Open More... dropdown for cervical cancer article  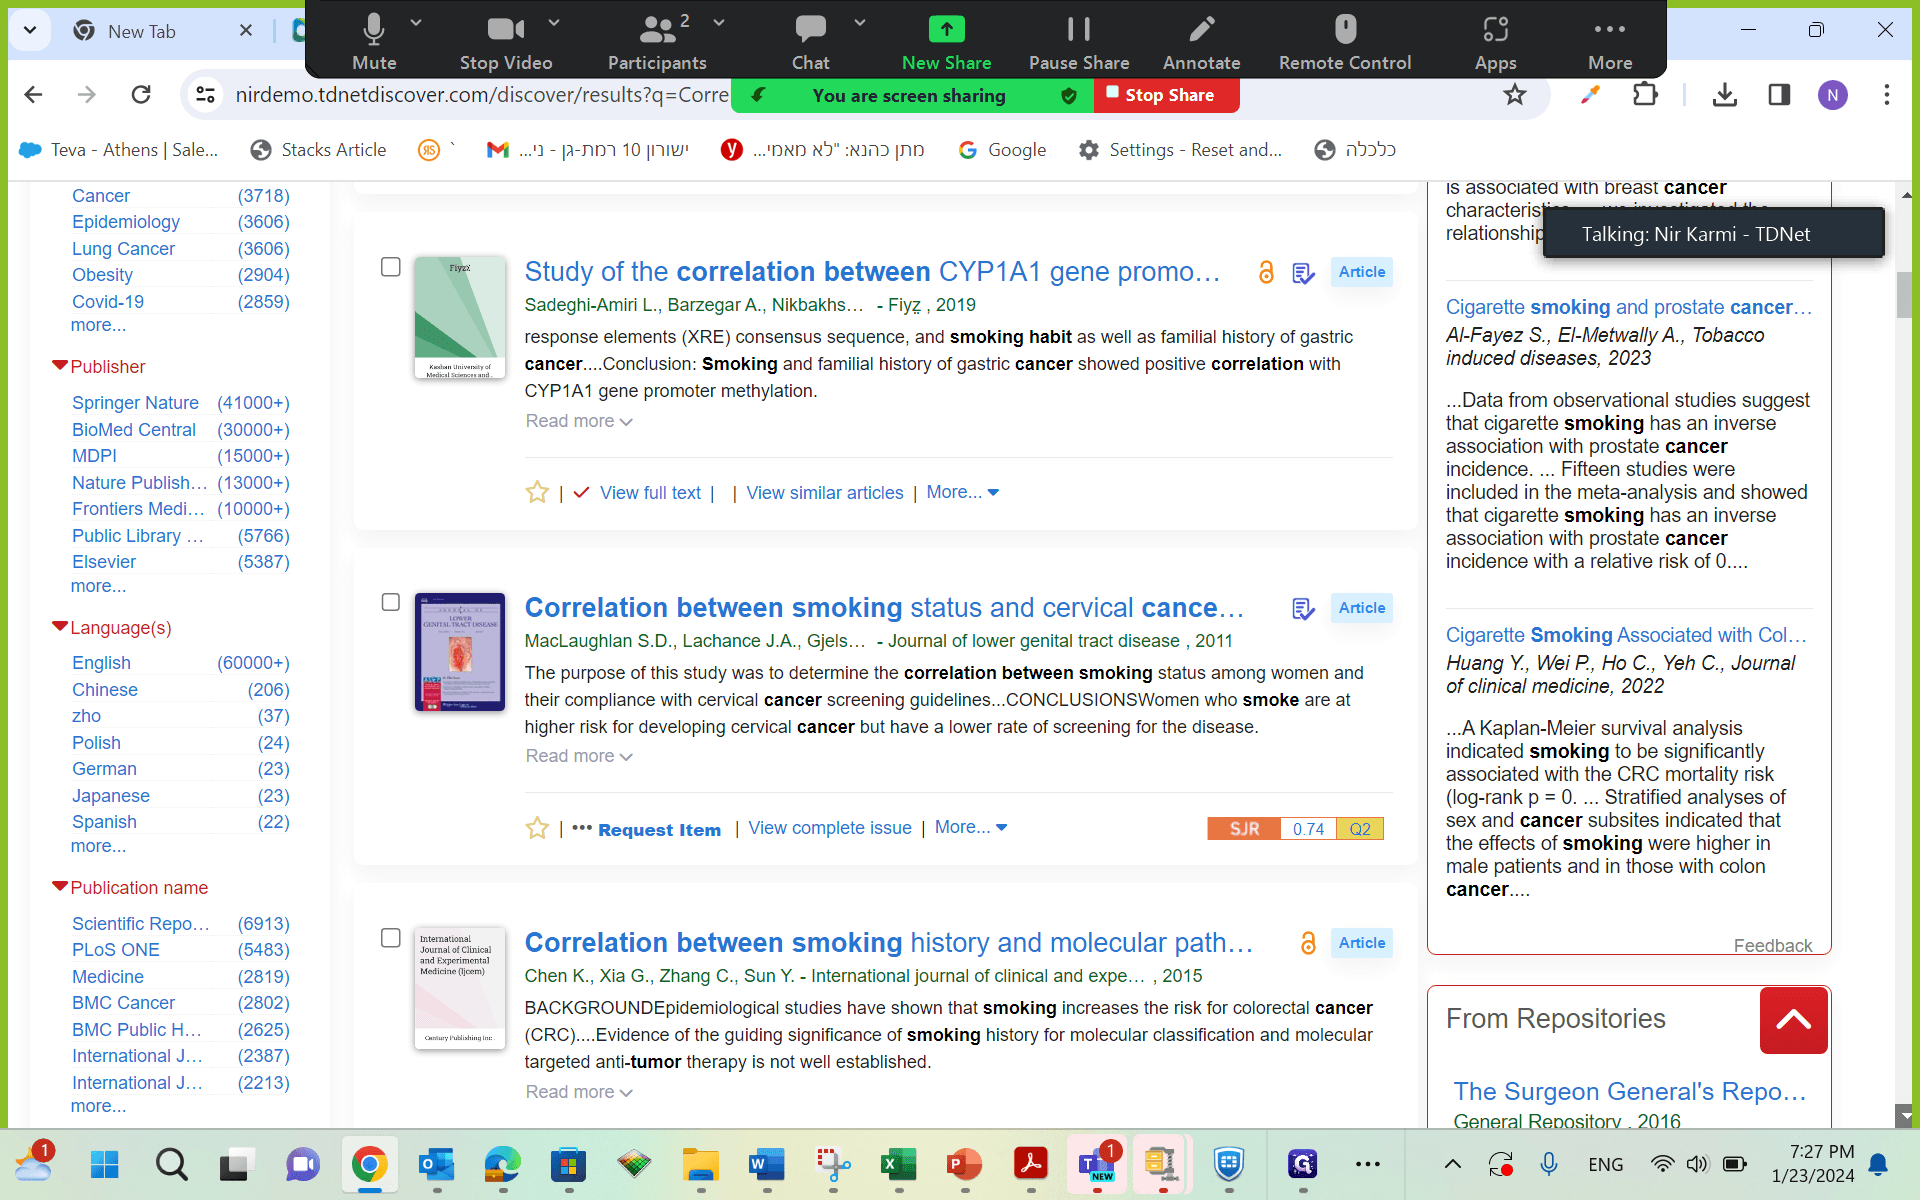[x=970, y=827]
